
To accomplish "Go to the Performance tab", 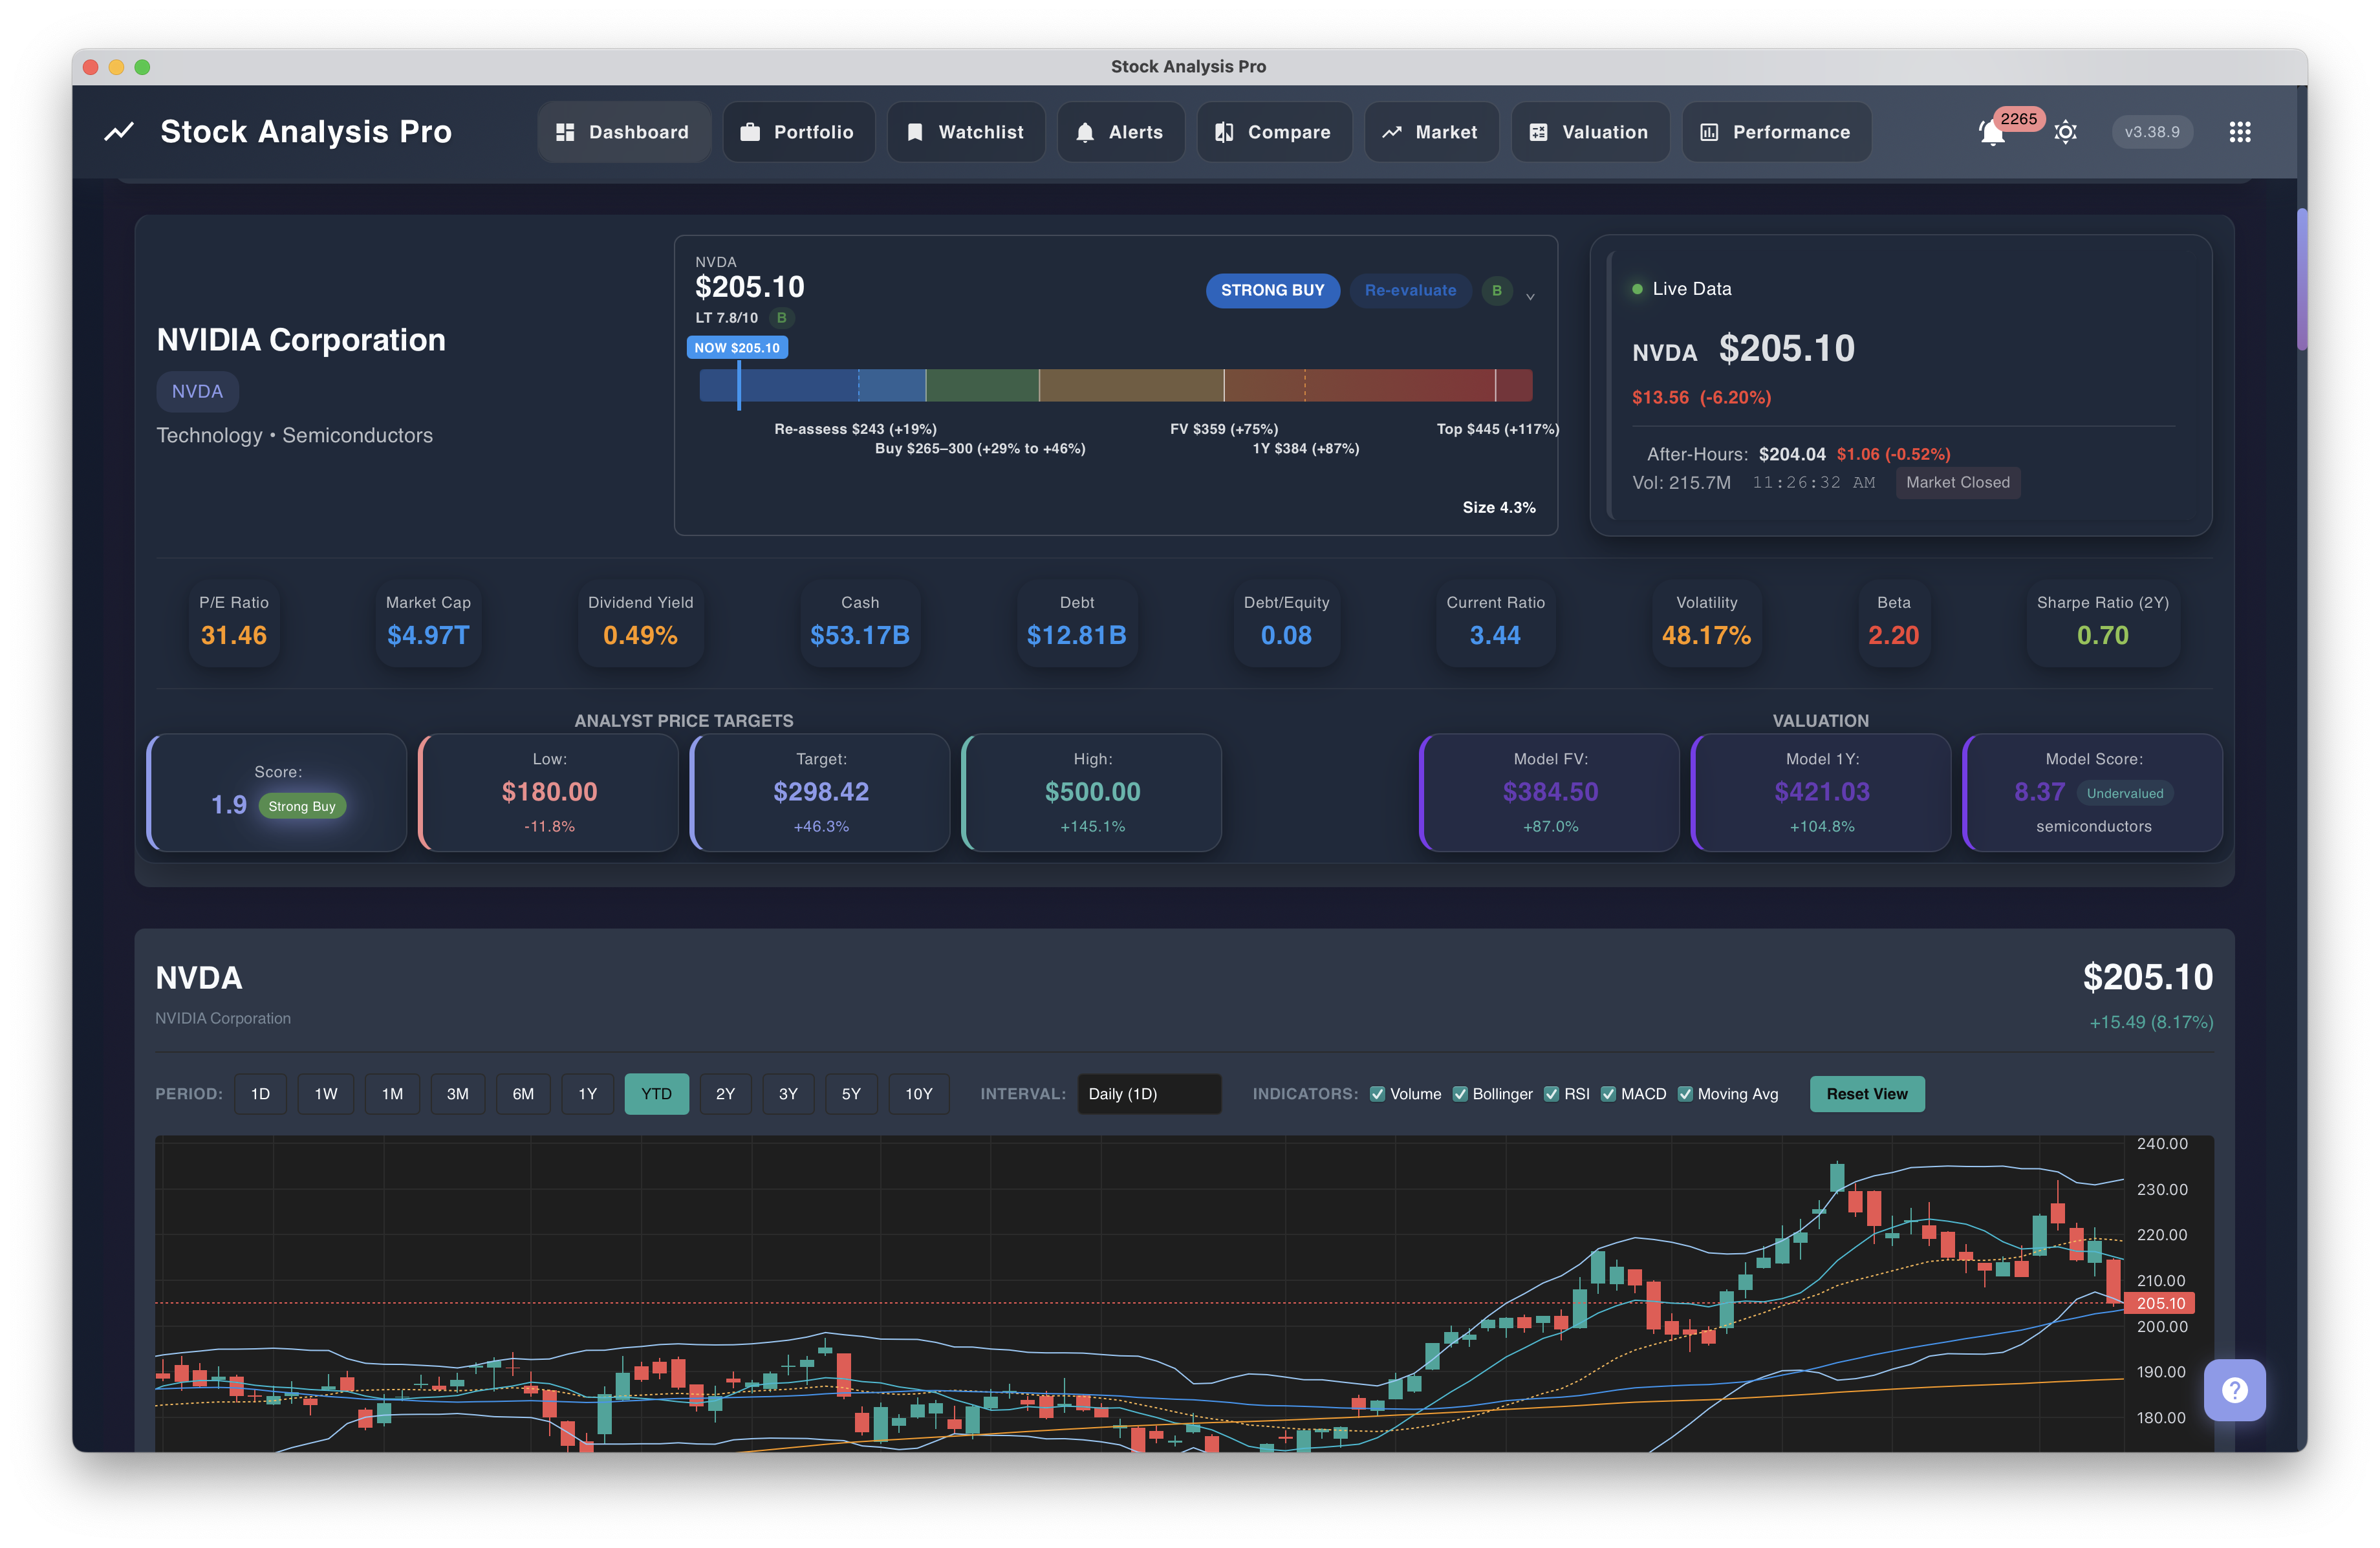I will click(x=1776, y=132).
